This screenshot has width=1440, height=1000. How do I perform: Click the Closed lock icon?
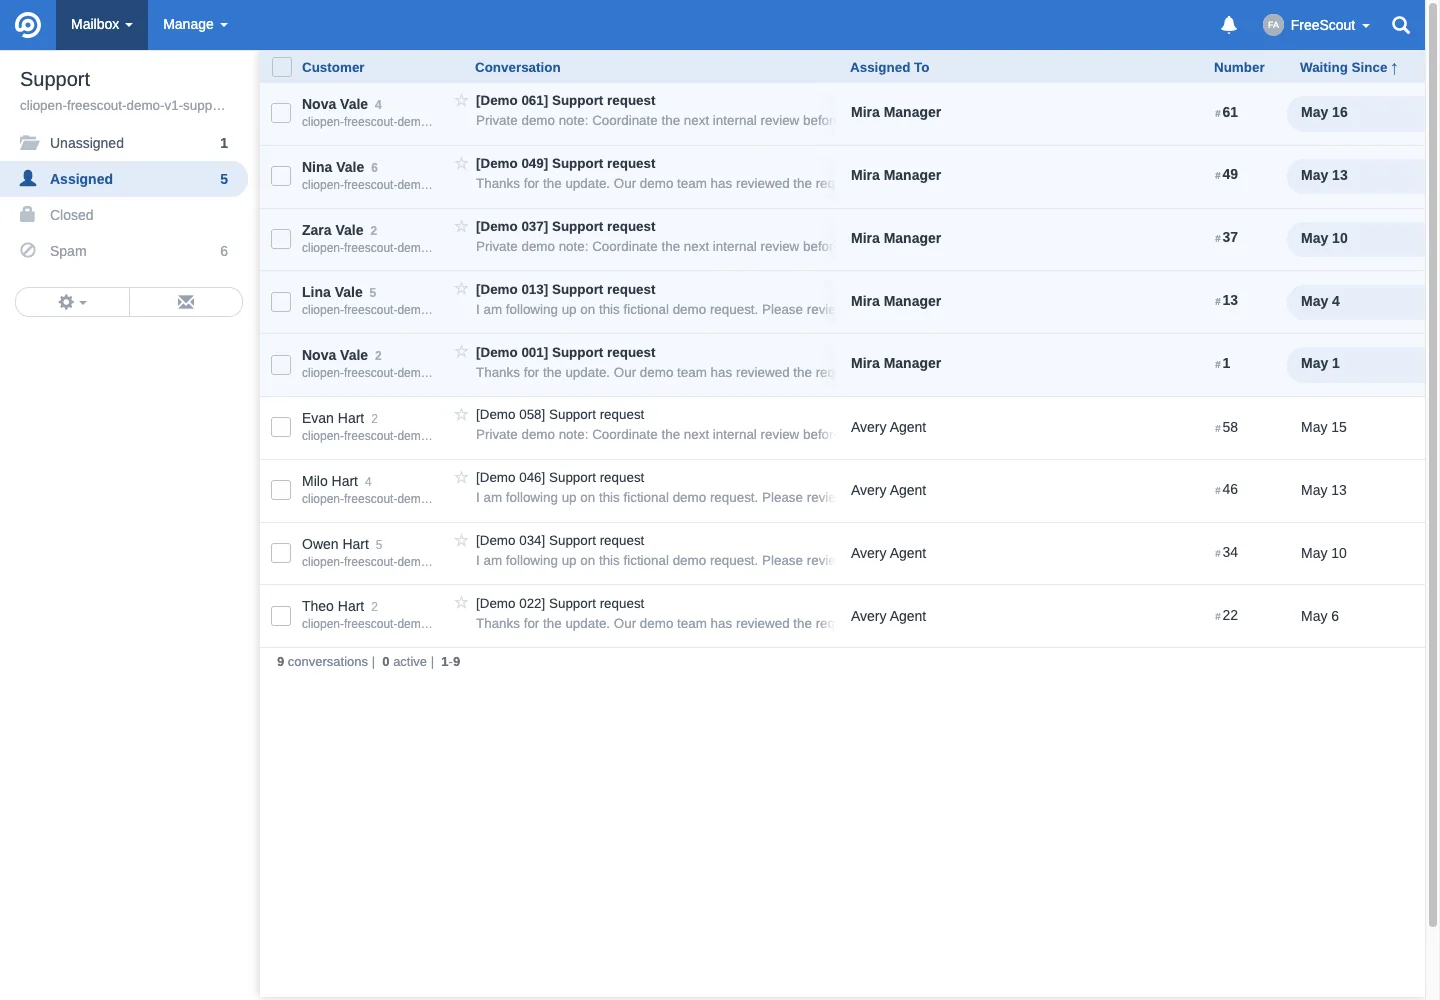[x=28, y=214]
